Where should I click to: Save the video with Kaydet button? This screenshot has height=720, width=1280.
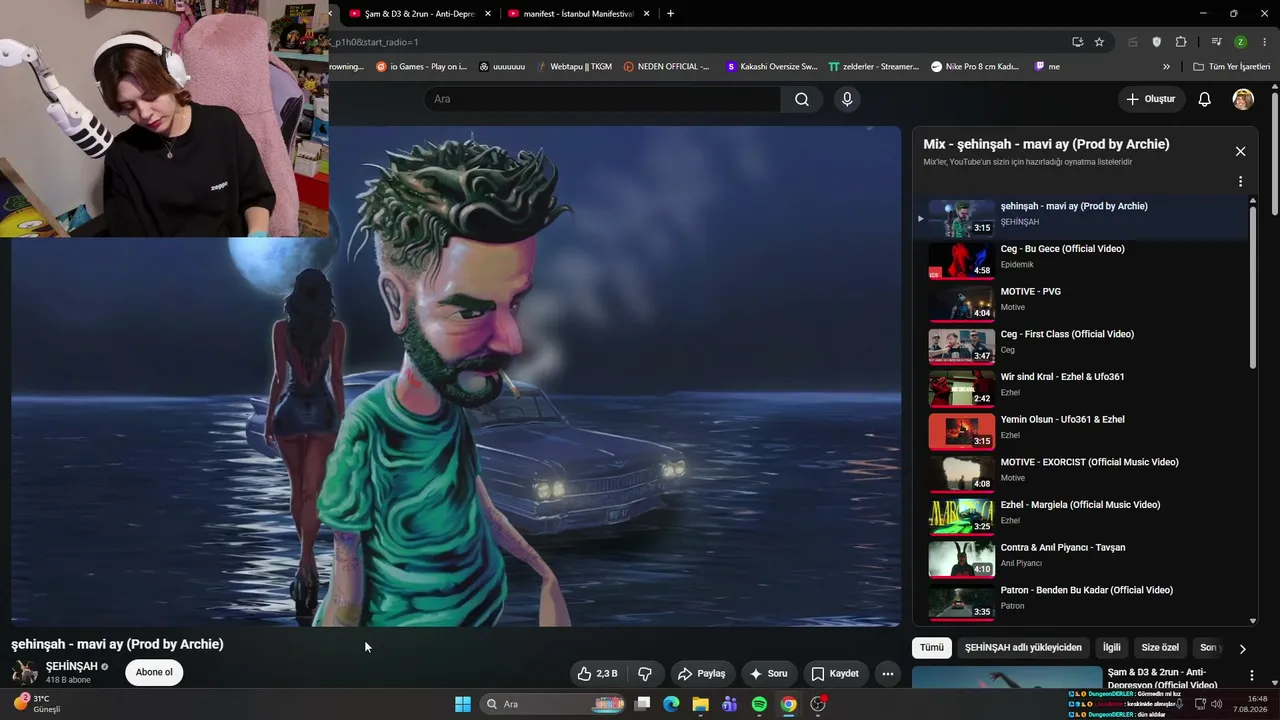coord(835,674)
